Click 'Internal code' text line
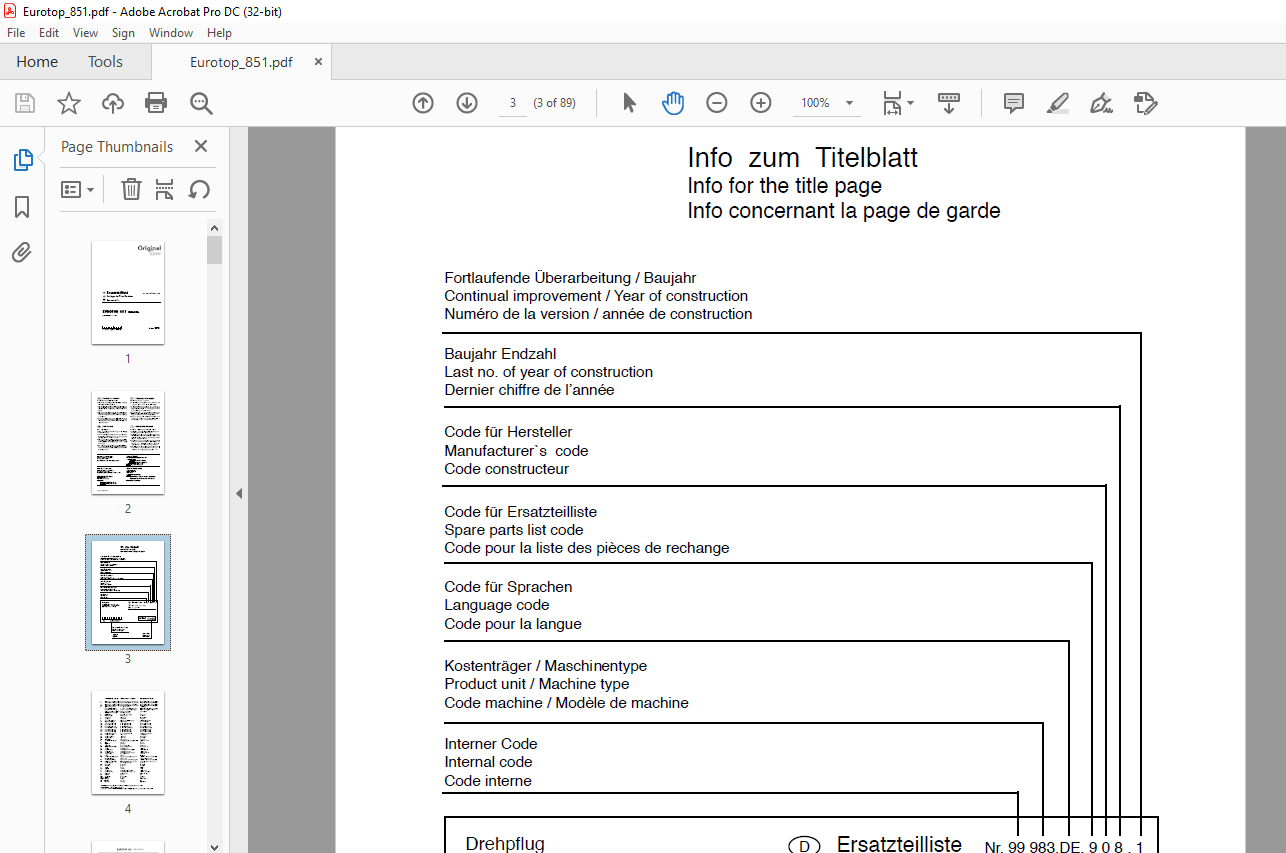Image resolution: width=1286 pixels, height=853 pixels. pos(488,762)
